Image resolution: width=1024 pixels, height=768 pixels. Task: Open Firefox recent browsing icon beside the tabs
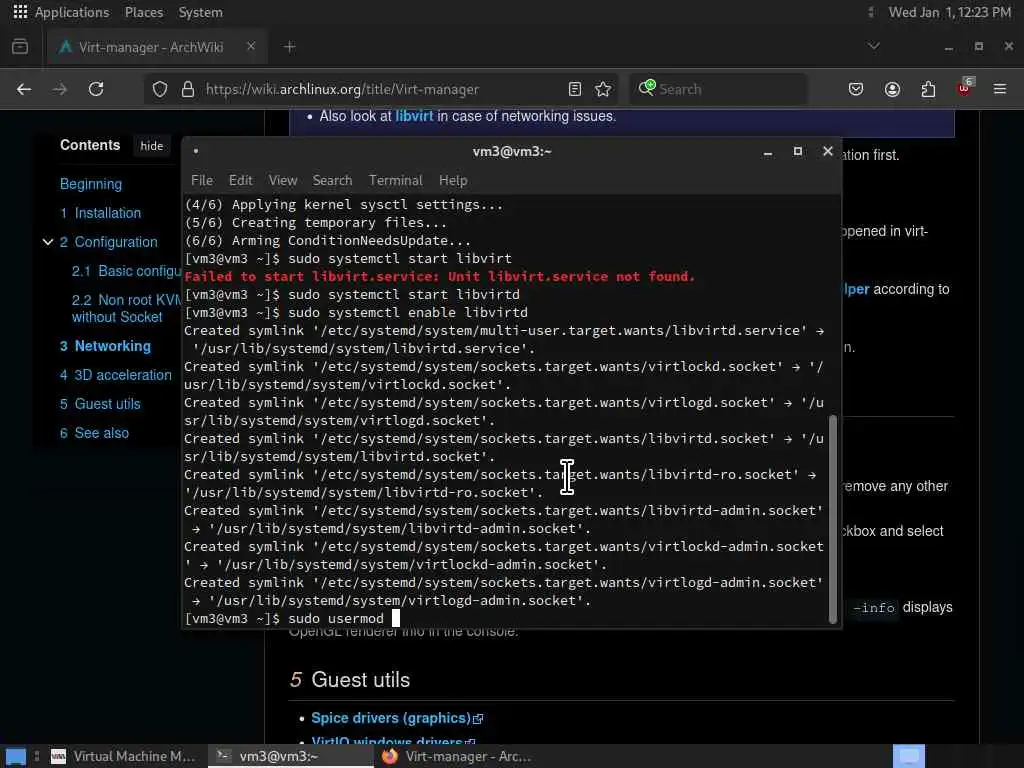tap(20, 47)
